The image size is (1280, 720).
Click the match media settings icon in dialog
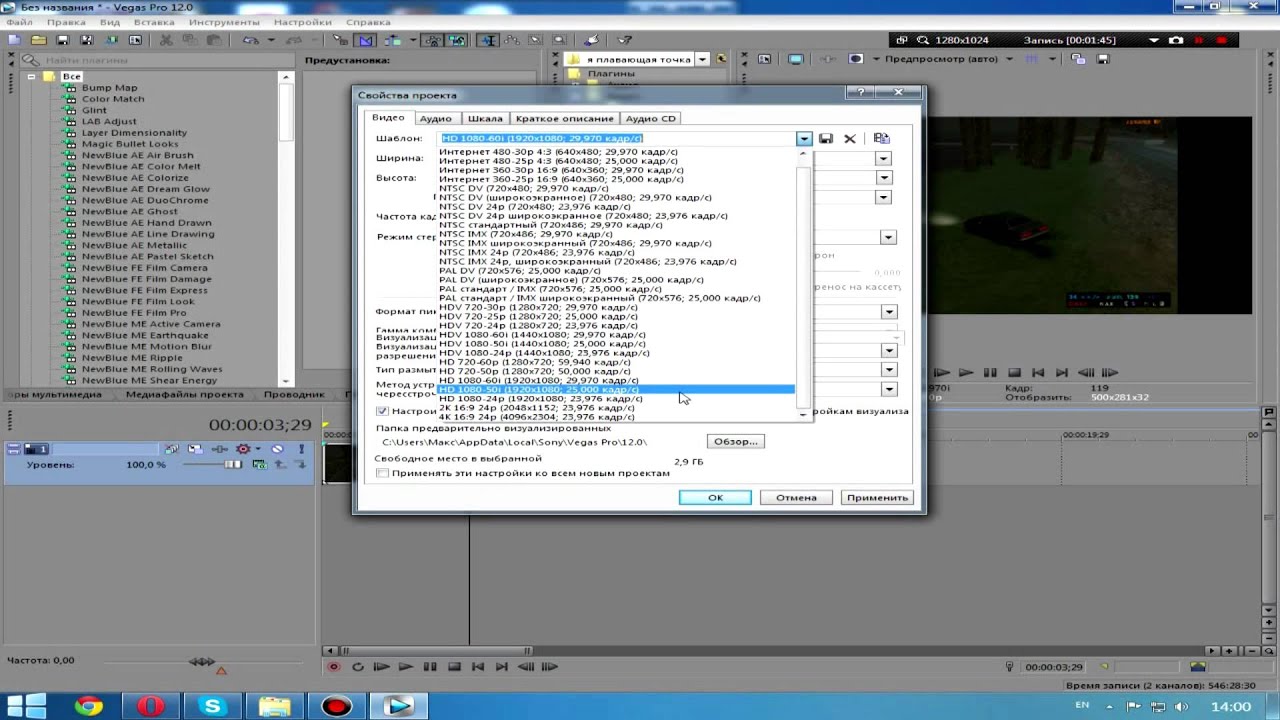pos(881,138)
